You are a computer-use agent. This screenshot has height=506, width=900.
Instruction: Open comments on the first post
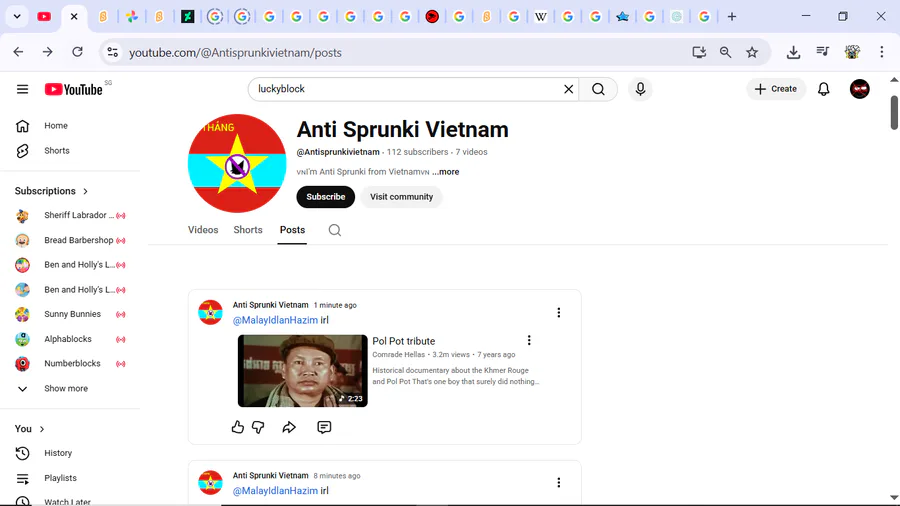(324, 427)
